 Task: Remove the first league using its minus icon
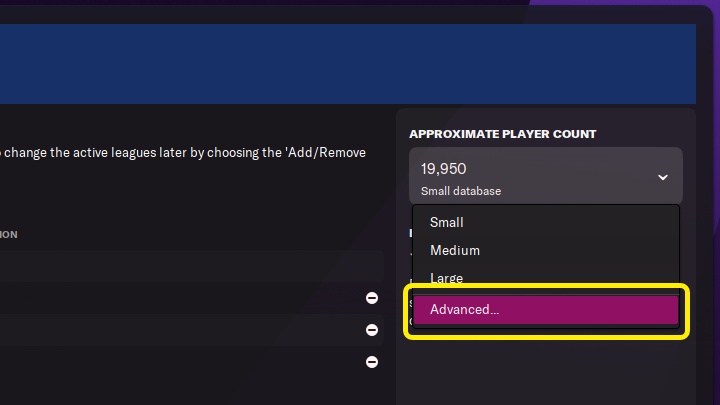click(x=372, y=298)
